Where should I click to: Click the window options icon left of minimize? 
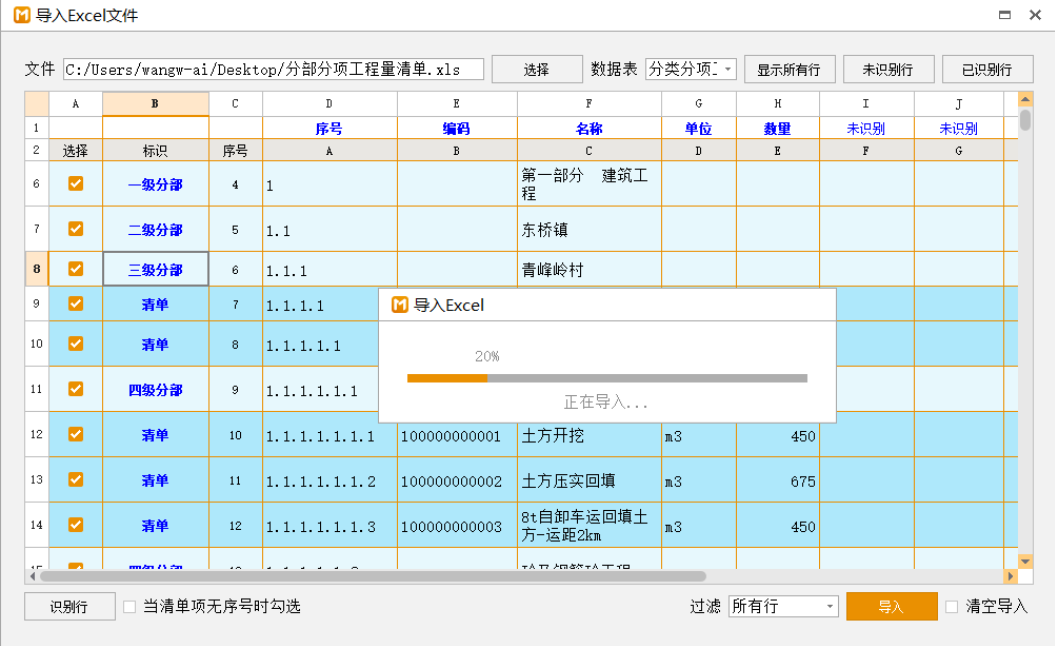click(x=1005, y=15)
